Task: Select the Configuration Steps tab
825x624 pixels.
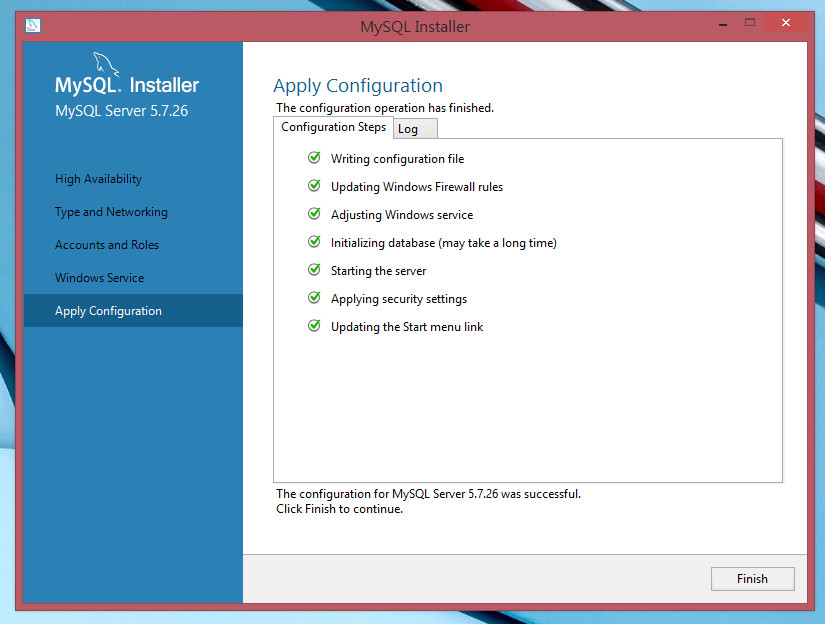Action: (333, 127)
